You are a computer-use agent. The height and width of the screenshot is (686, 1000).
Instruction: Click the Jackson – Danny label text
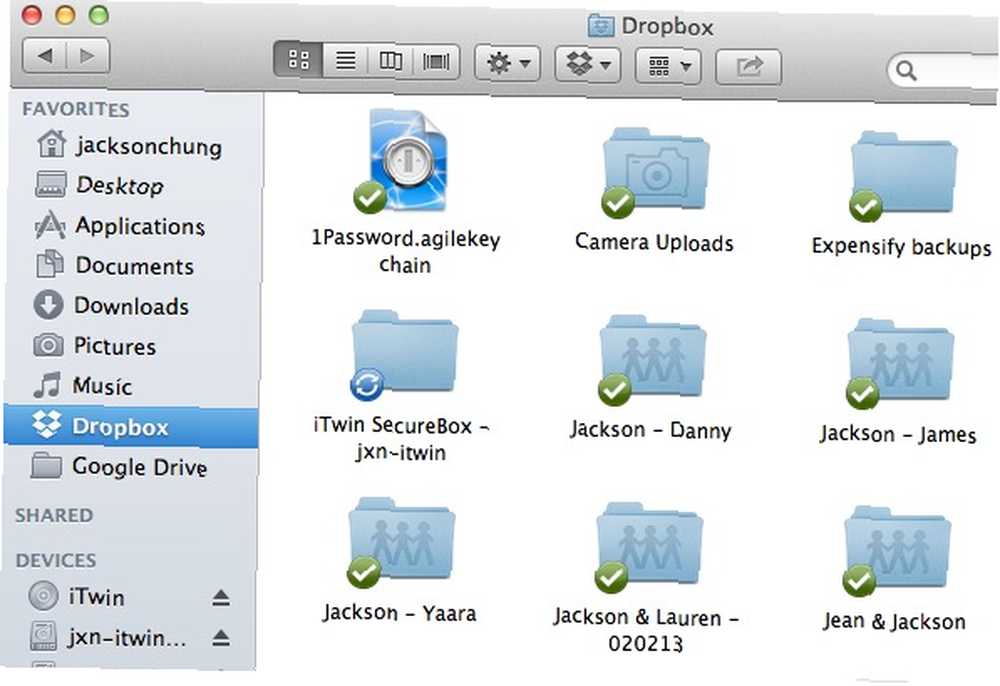(650, 430)
